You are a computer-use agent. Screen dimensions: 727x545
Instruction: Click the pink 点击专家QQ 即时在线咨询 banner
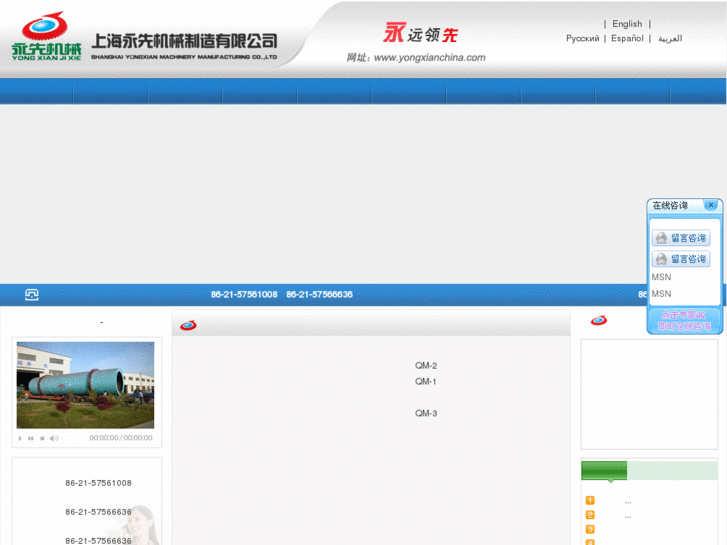(x=684, y=321)
